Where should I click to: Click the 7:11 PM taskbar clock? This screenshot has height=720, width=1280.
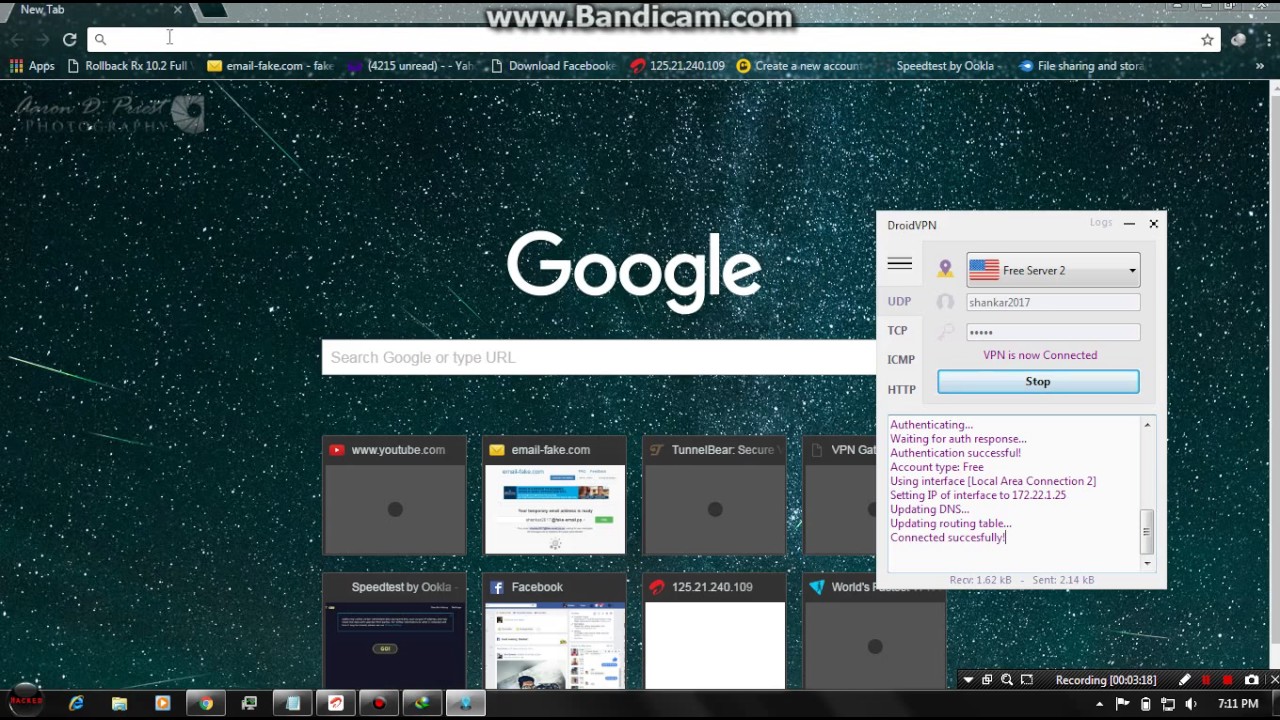1238,704
